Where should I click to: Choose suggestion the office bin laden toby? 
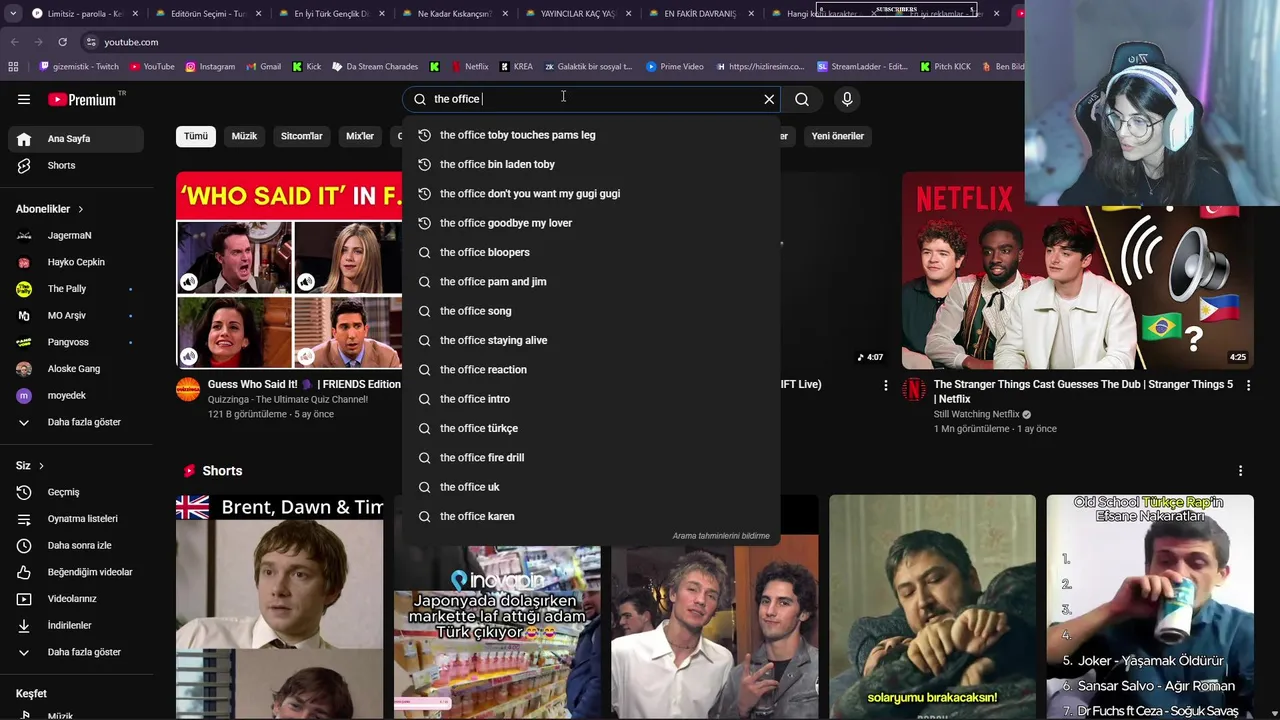pyautogui.click(x=591, y=164)
